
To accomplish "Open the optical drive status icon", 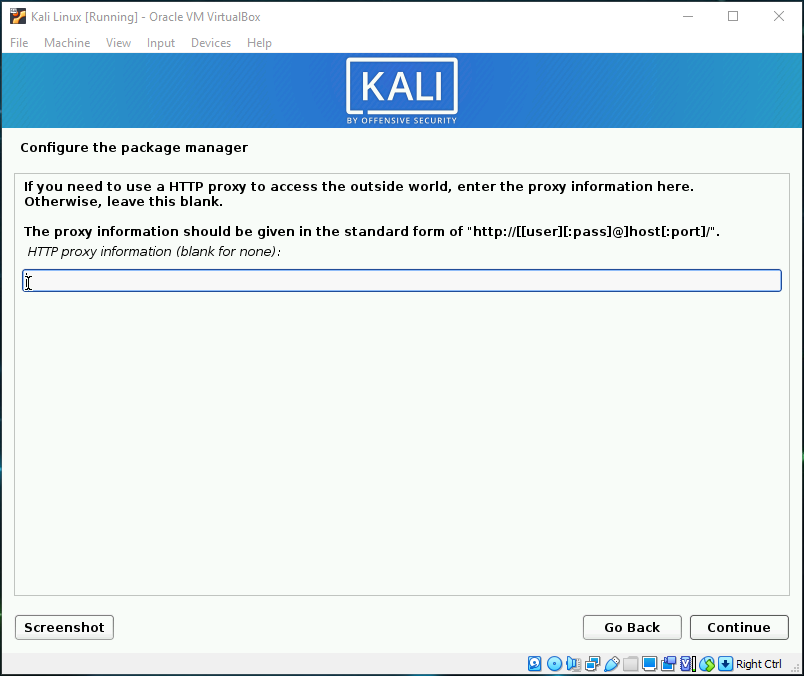I will [554, 664].
